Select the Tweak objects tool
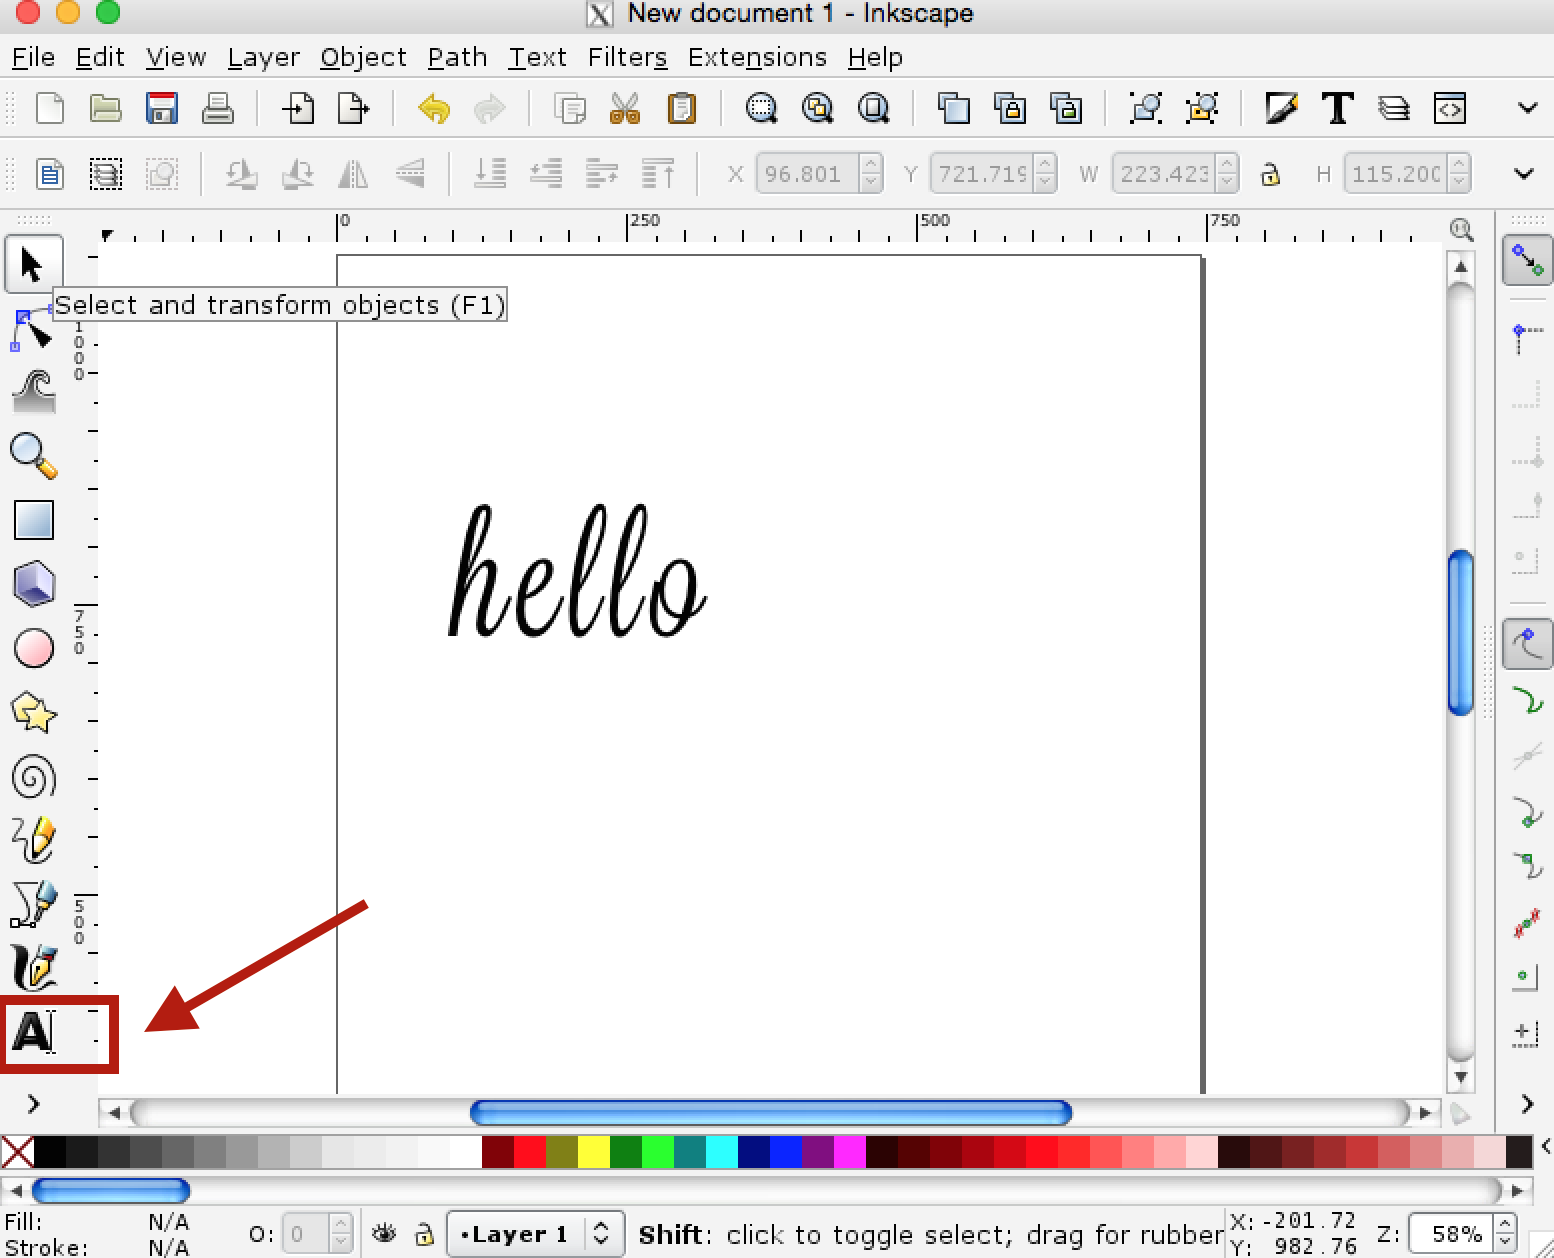Screen dimensions: 1554x1258 point(33,392)
